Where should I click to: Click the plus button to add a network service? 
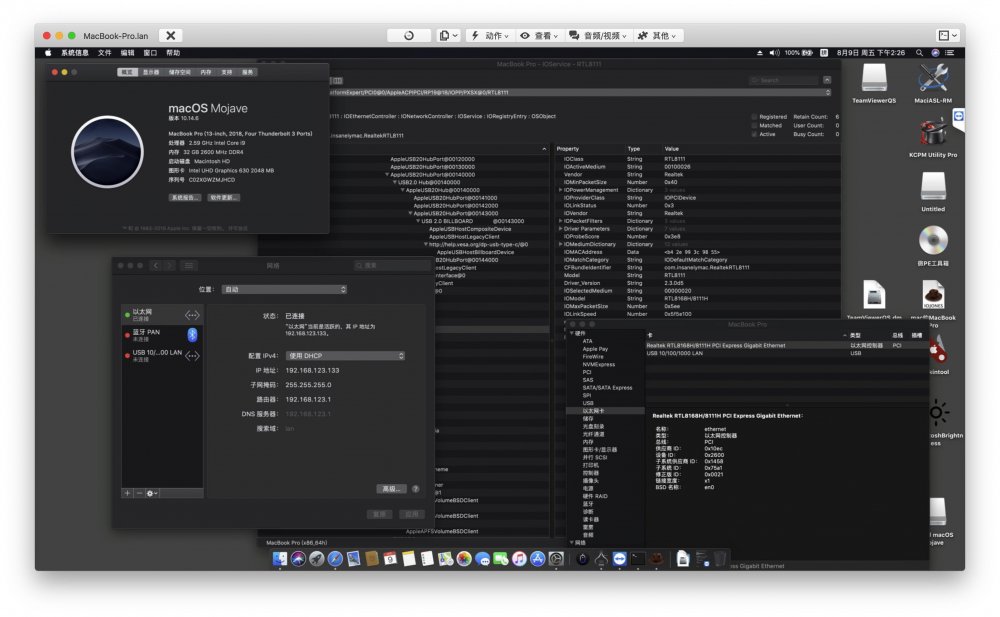(128, 493)
